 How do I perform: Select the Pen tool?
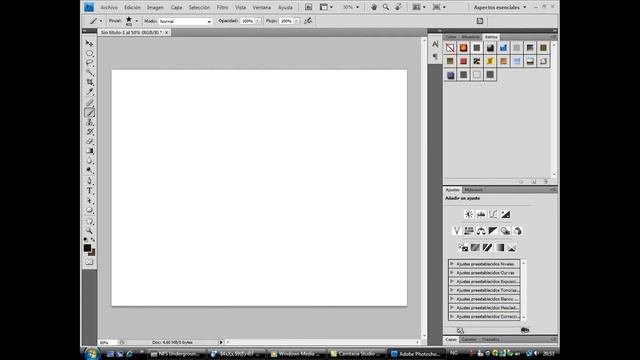pos(89,181)
